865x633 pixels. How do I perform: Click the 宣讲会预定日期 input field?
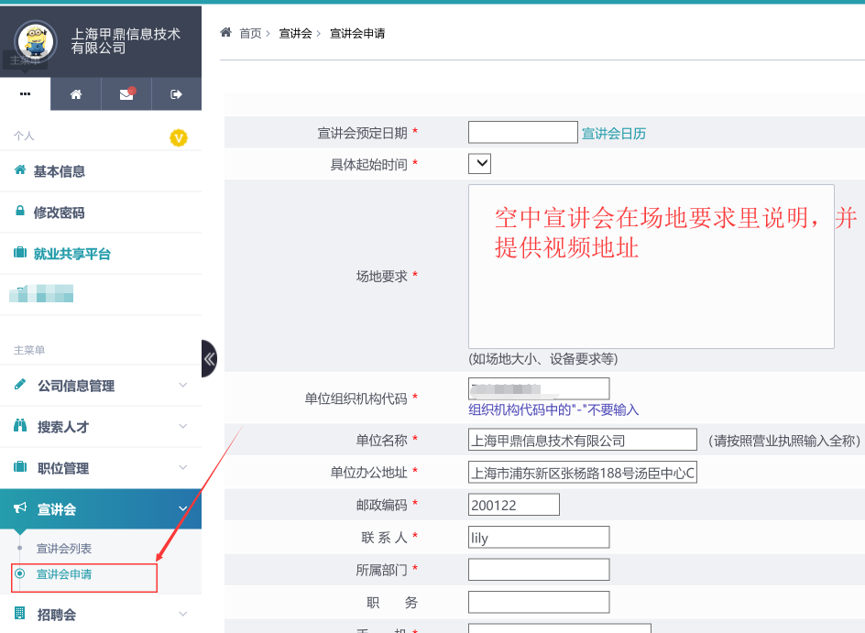point(522,131)
